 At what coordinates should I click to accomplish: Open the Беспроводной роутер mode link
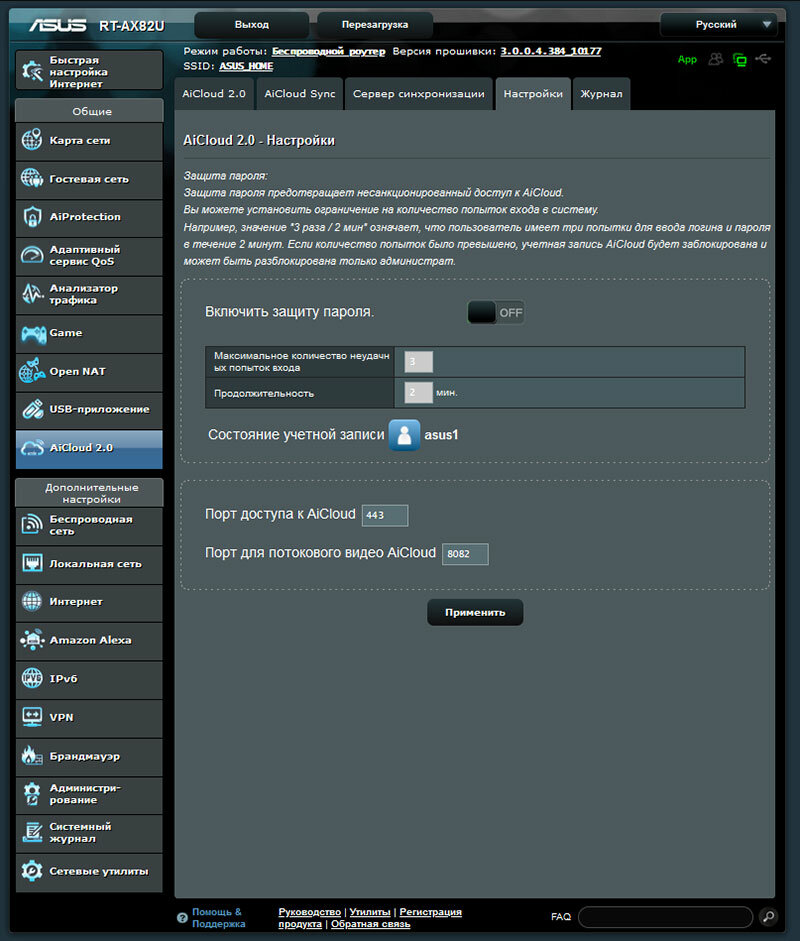pyautogui.click(x=328, y=51)
